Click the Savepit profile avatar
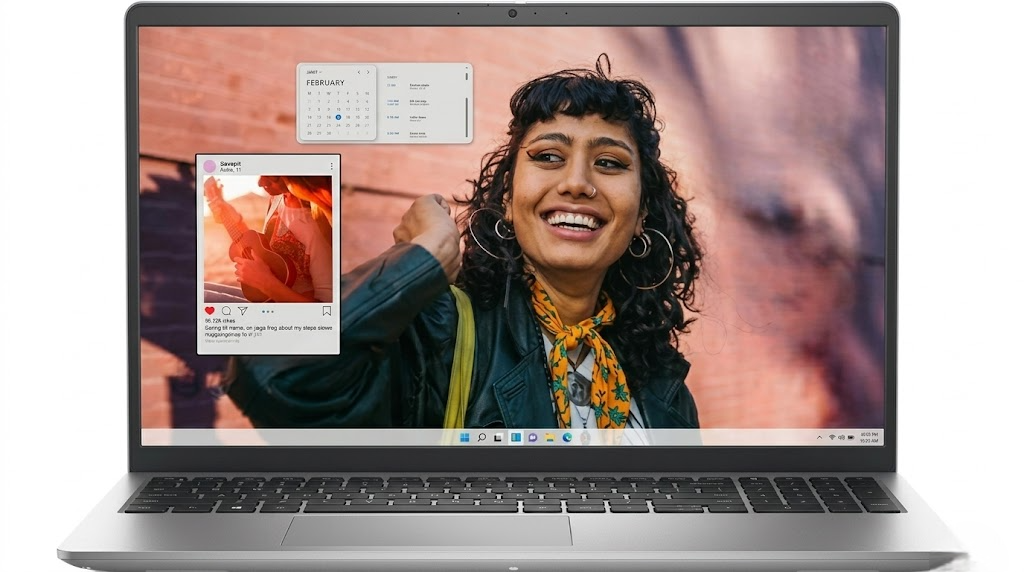Image resolution: width=1024 pixels, height=572 pixels. [x=210, y=166]
